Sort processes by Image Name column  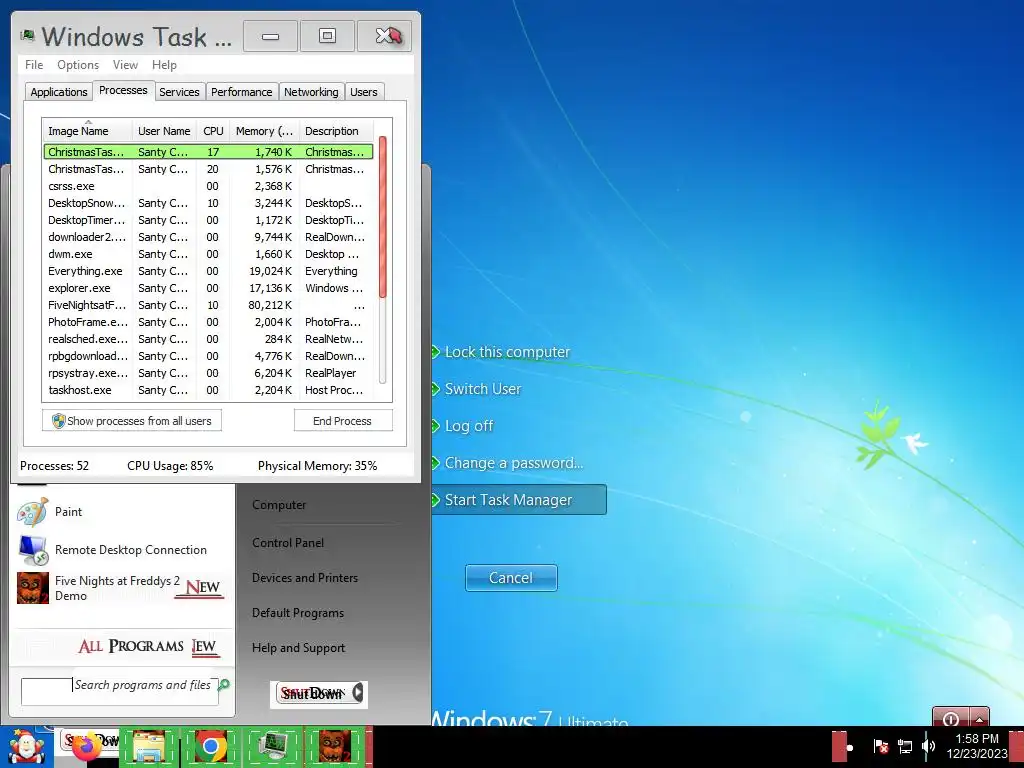pos(88,131)
